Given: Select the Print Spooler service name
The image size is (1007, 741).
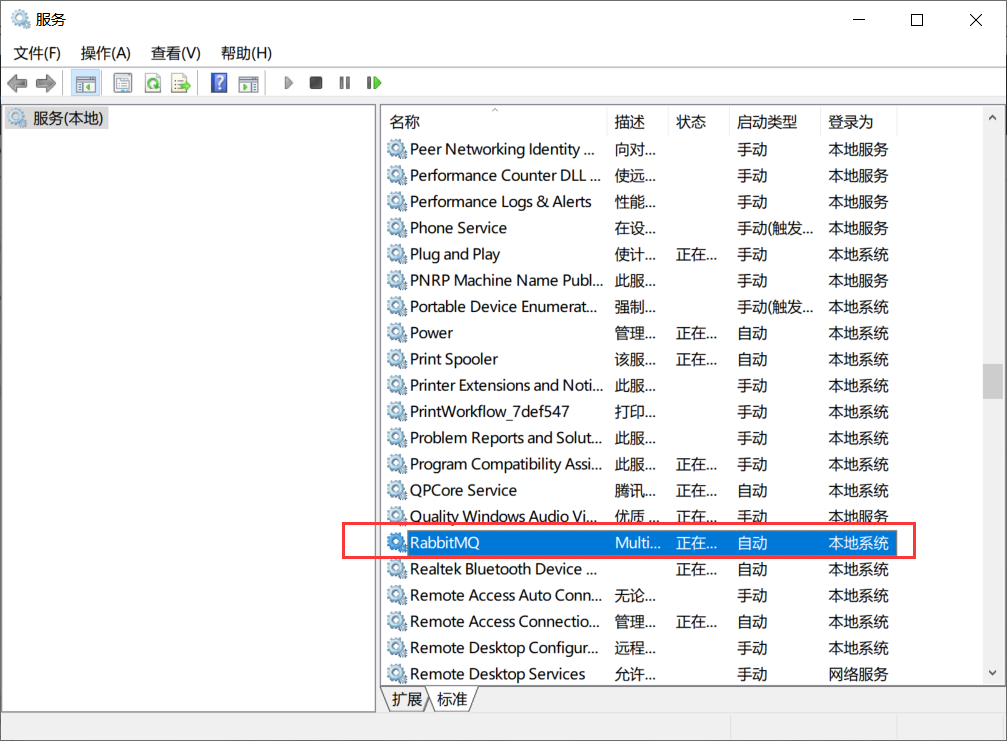Looking at the screenshot, I should coord(453,359).
